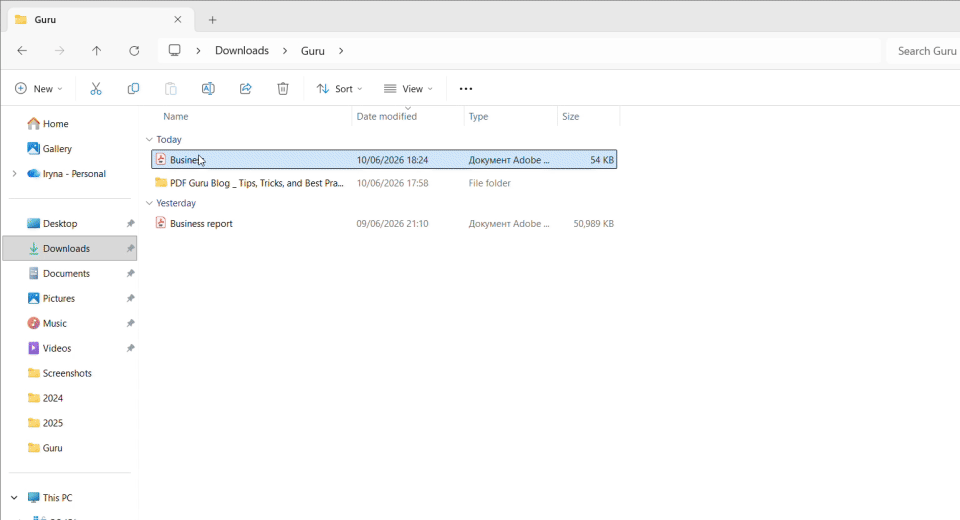
Task: Sort by the Type column header
Action: 478,116
